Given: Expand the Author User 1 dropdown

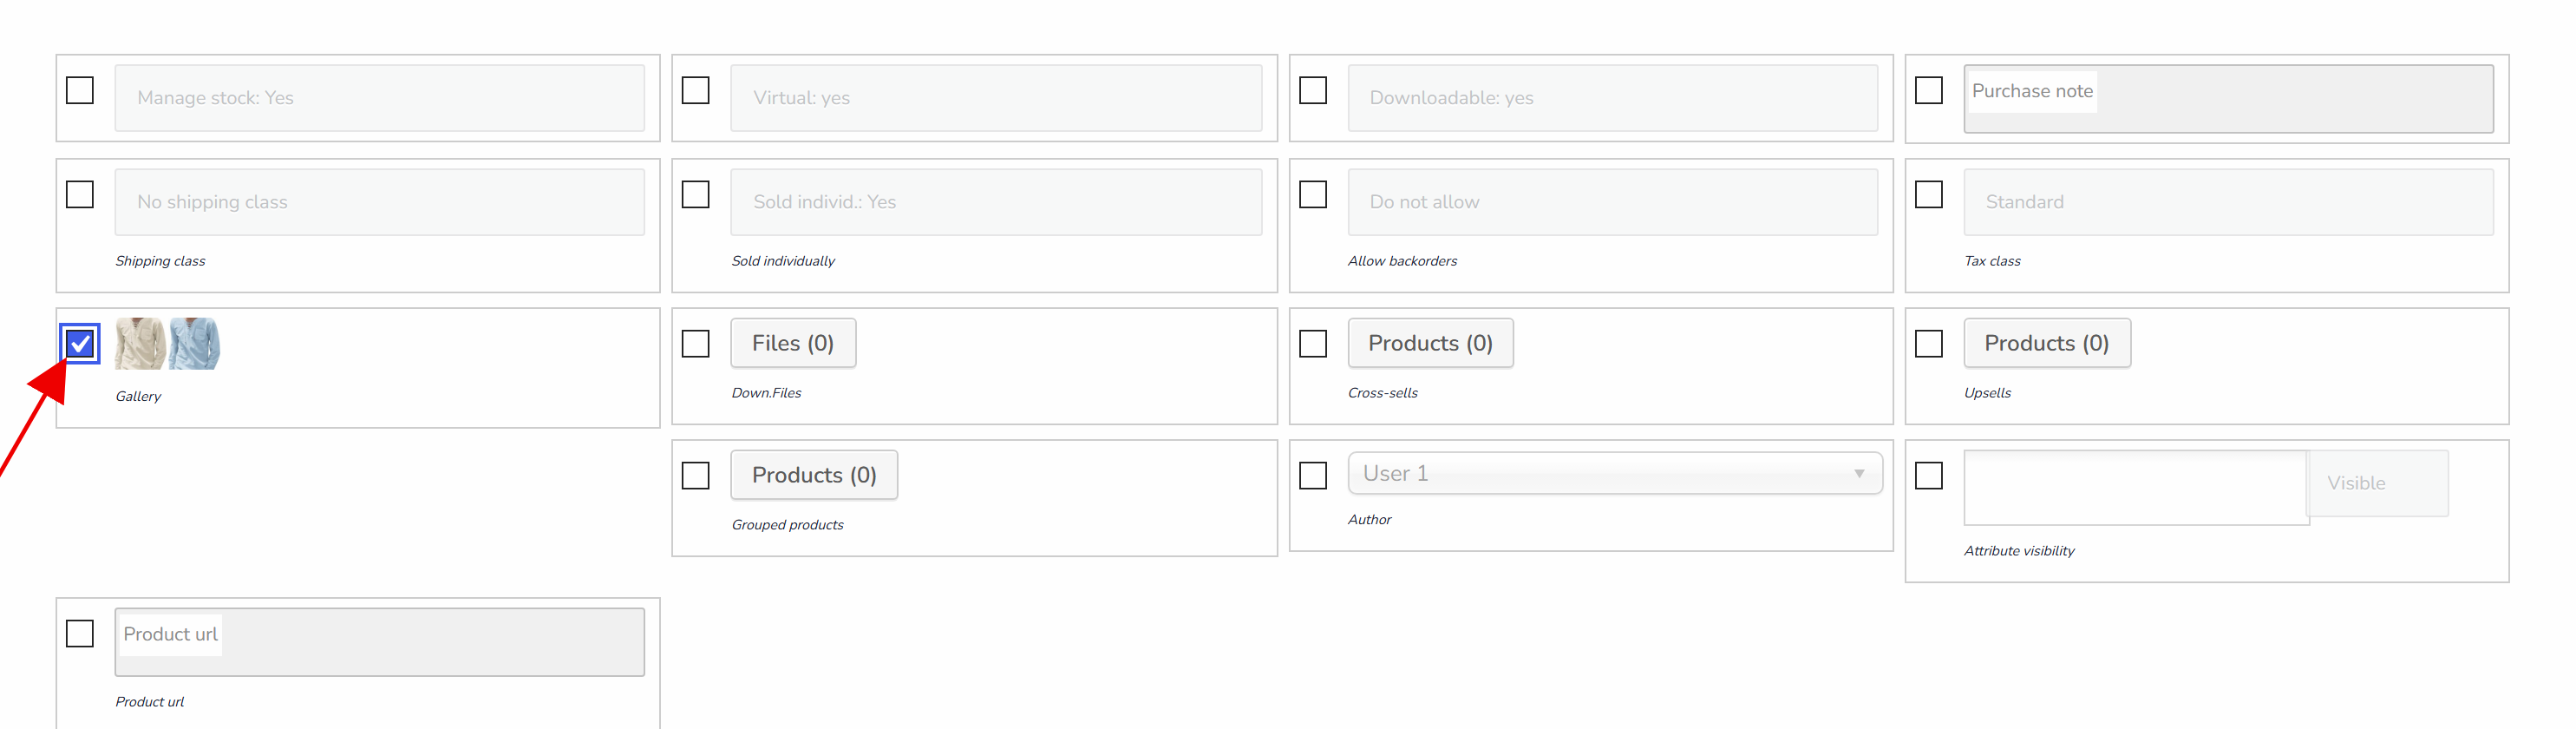Looking at the screenshot, I should coord(1615,474).
